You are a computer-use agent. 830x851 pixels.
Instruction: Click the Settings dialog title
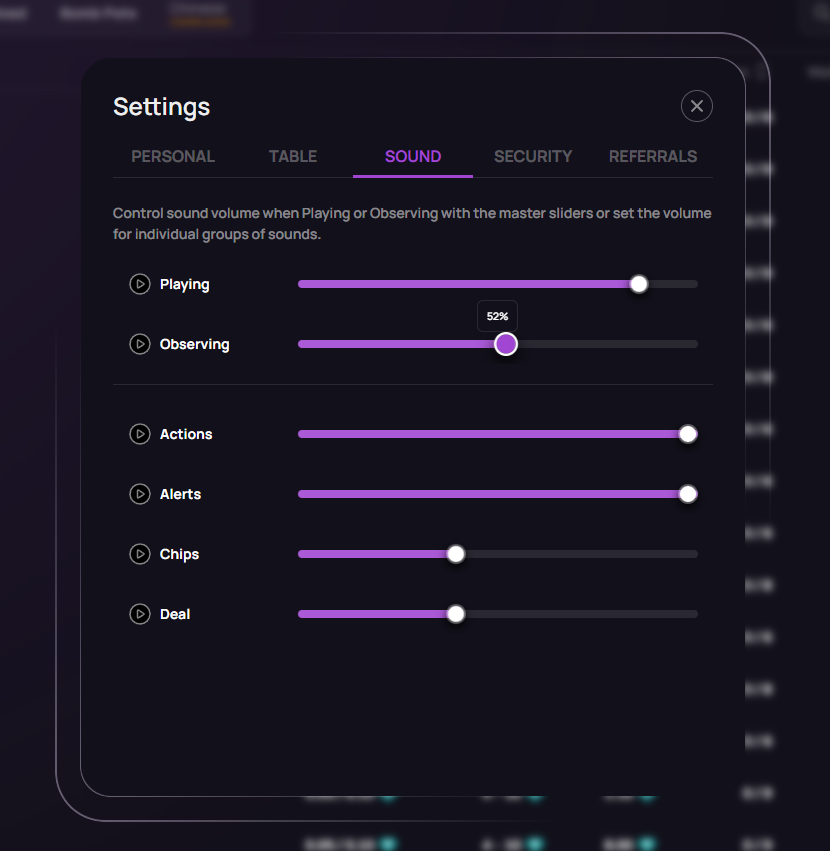(x=162, y=107)
